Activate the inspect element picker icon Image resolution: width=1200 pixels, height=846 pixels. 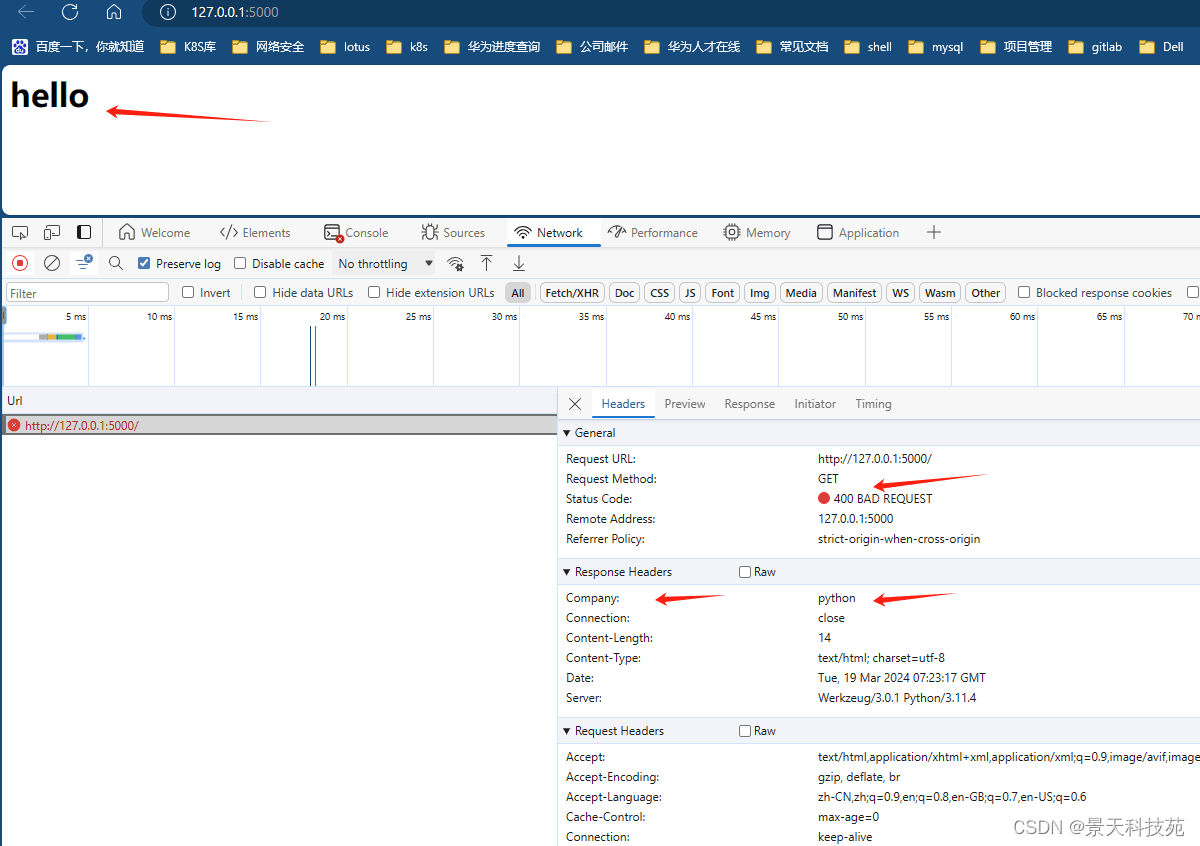[x=20, y=232]
